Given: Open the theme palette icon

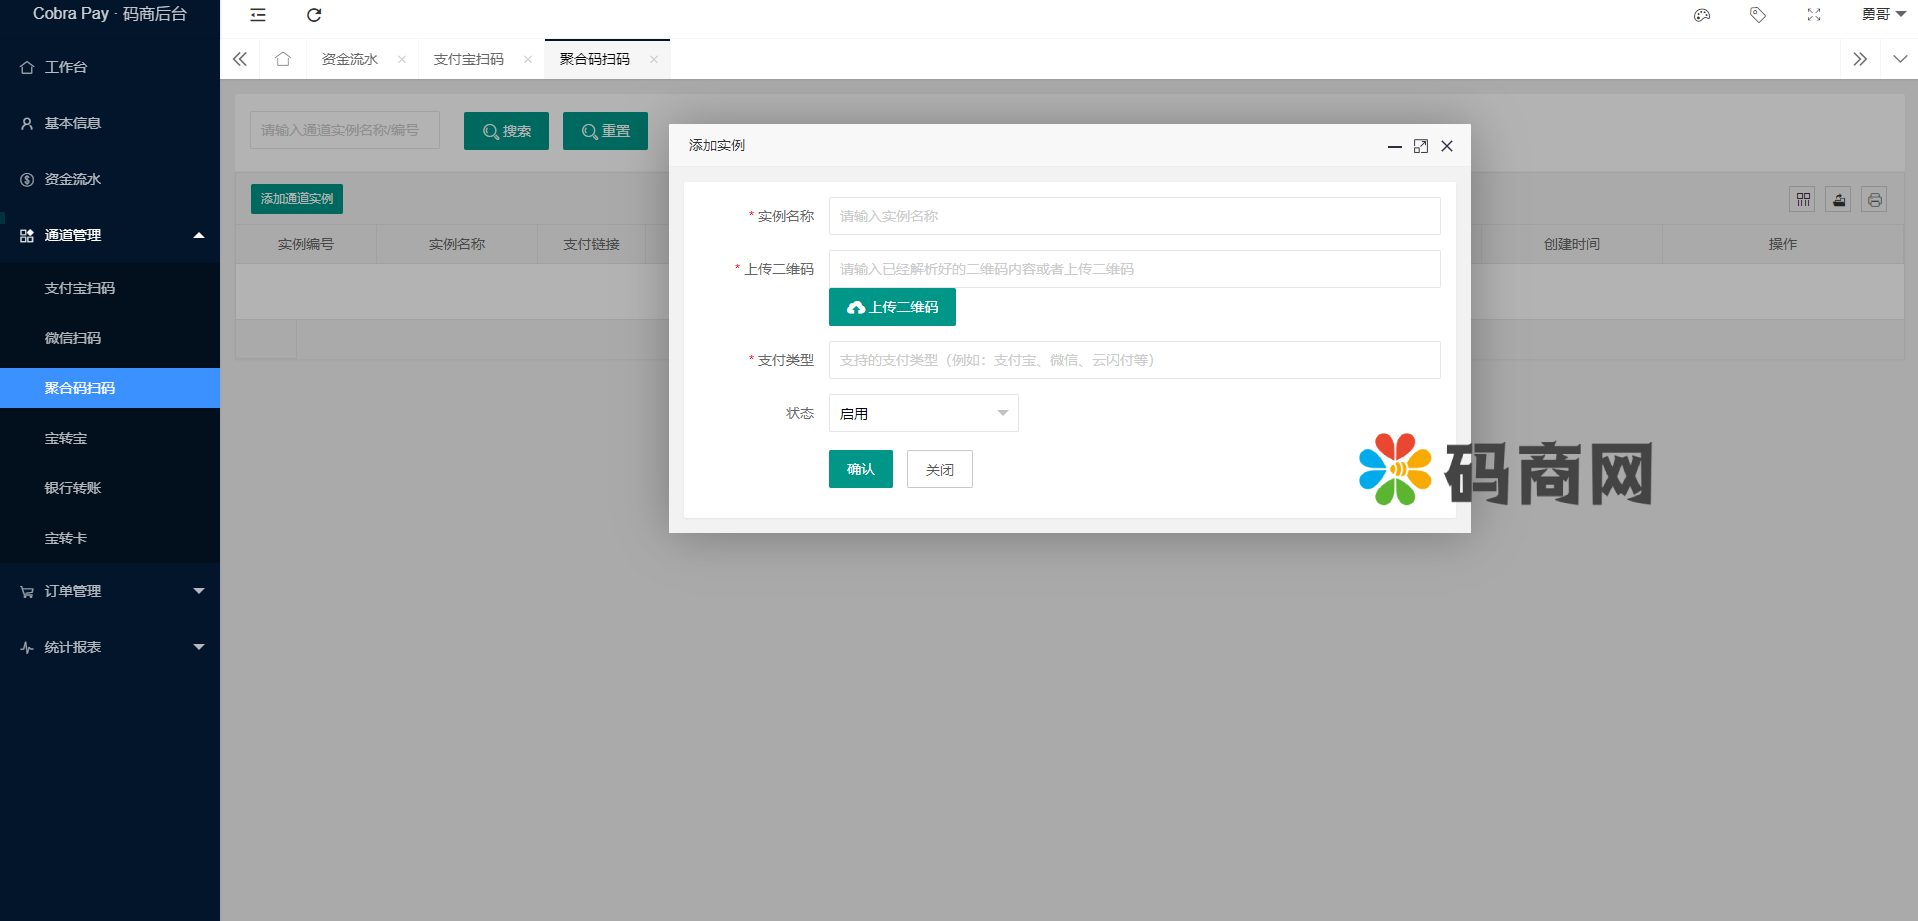Looking at the screenshot, I should point(1701,15).
